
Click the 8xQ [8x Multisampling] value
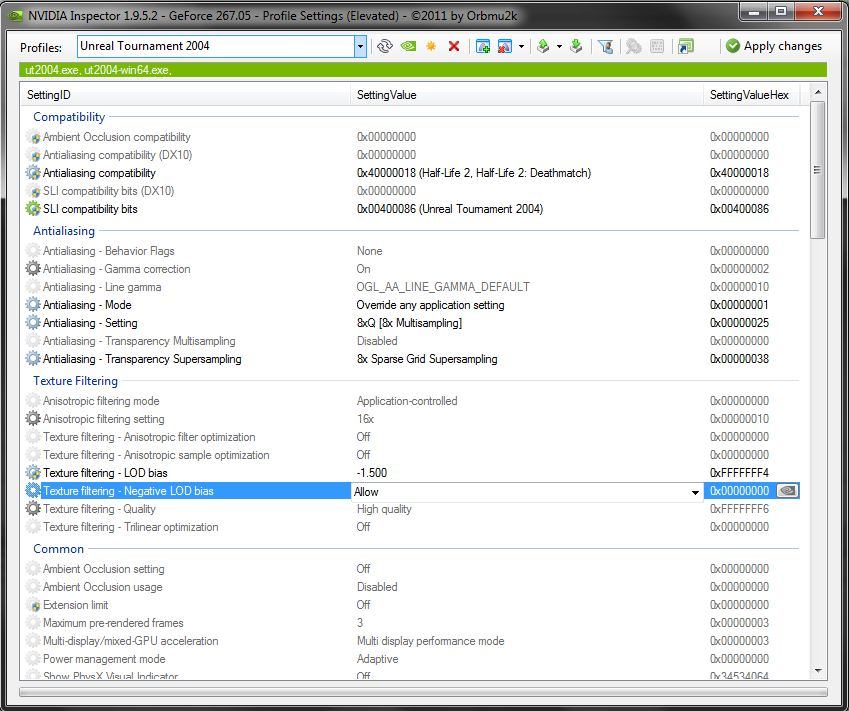coord(409,323)
